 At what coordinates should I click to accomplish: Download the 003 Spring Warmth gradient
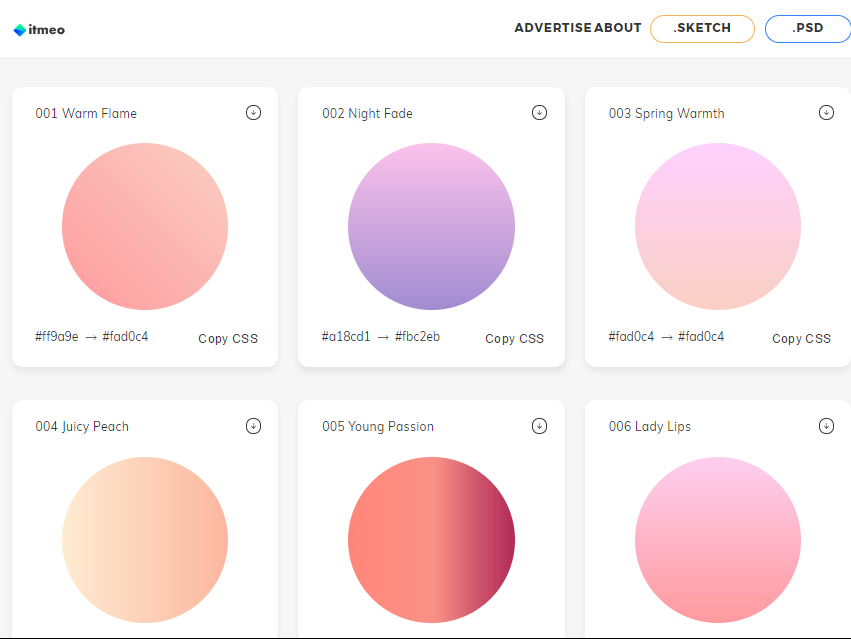click(x=826, y=112)
